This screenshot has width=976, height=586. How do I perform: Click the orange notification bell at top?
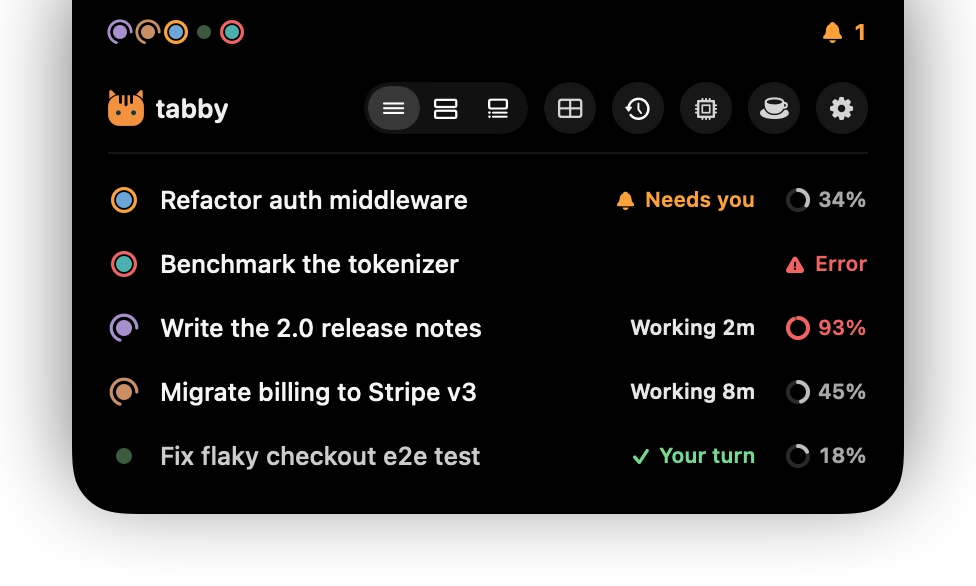coord(832,32)
